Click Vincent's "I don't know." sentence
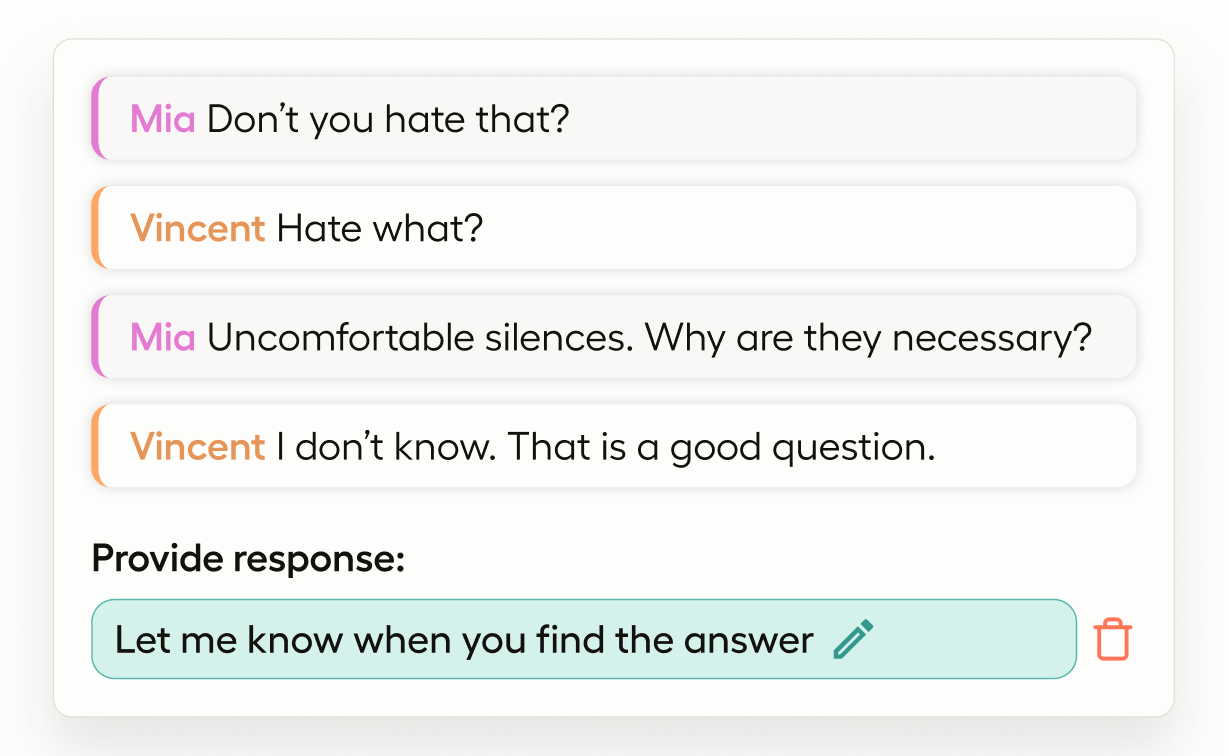This screenshot has height=756, width=1229. coord(385,447)
